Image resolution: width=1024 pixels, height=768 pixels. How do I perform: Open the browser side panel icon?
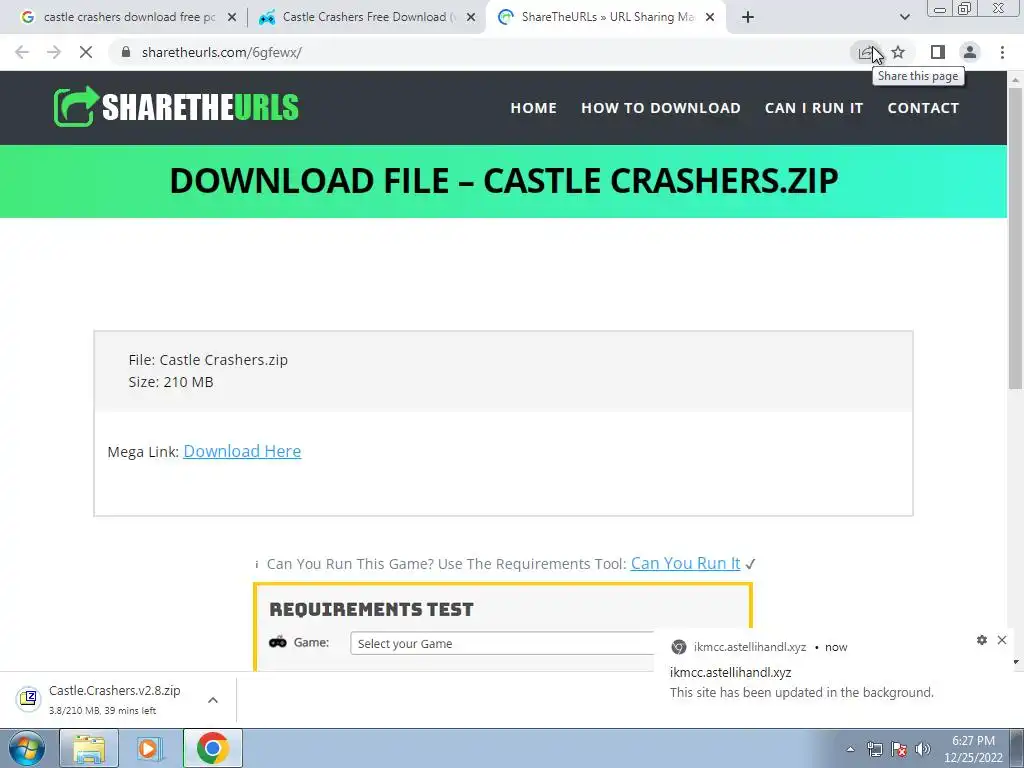pos(938,52)
